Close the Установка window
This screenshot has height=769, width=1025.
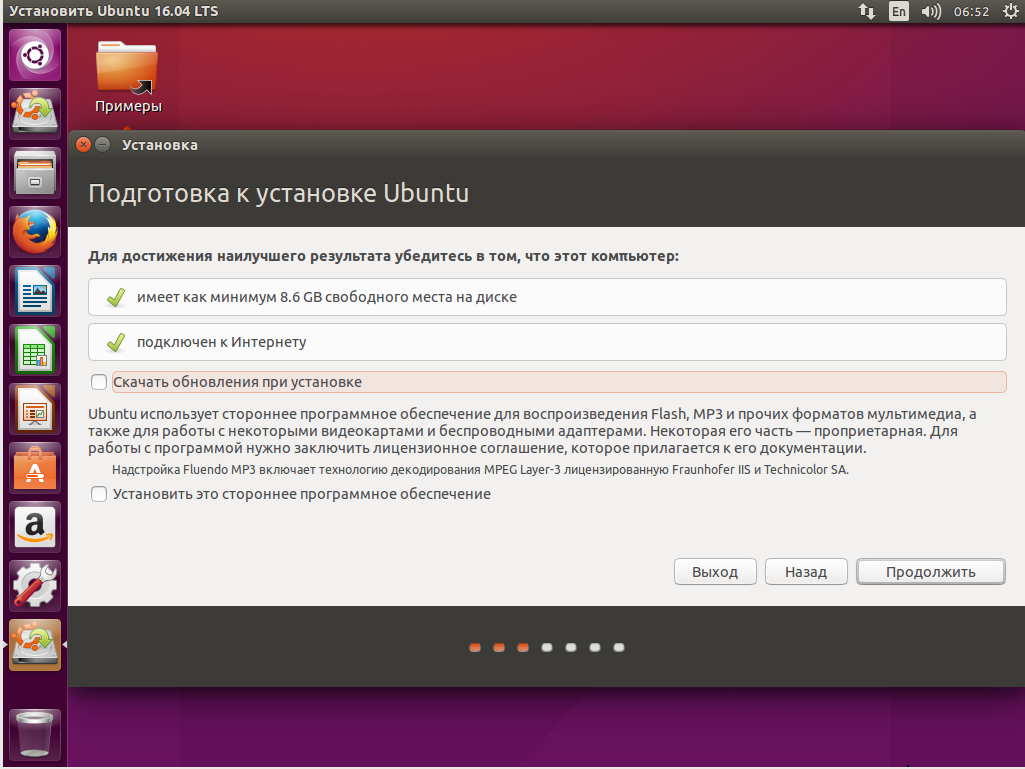tap(83, 145)
